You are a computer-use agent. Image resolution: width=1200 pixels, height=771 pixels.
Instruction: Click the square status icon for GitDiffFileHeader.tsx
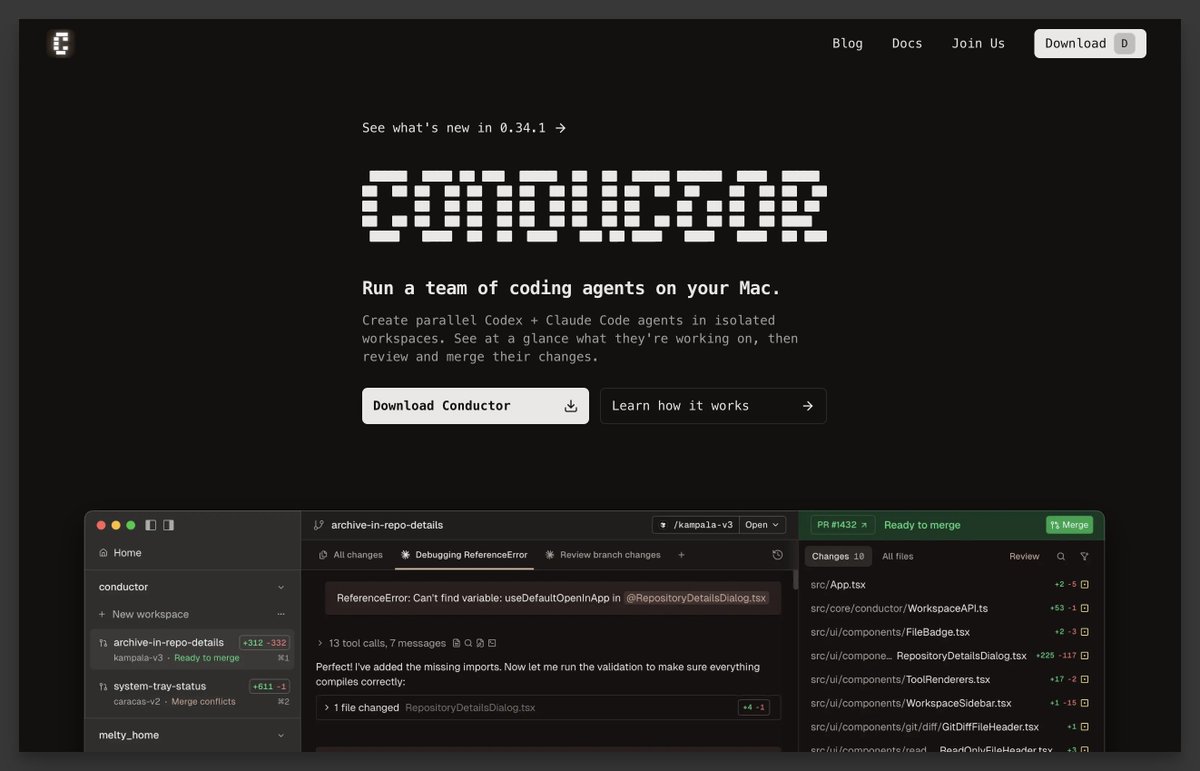click(1084, 727)
